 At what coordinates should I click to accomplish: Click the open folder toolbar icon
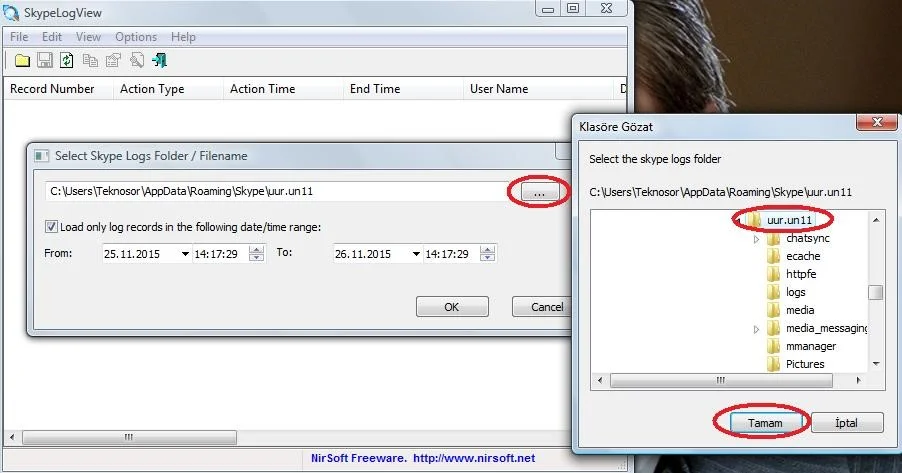point(22,60)
